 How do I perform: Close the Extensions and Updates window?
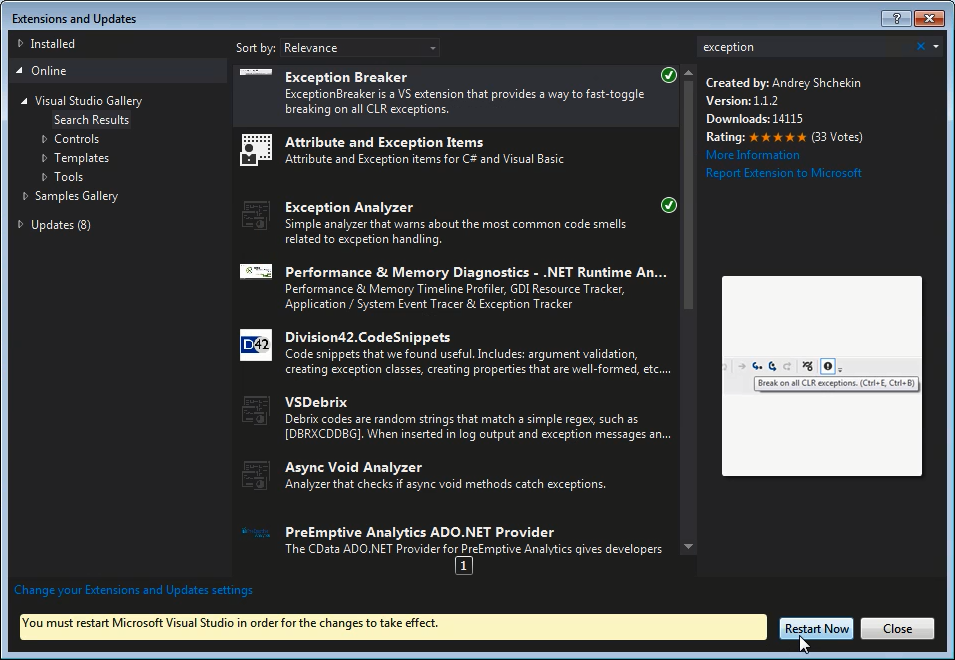point(929,19)
